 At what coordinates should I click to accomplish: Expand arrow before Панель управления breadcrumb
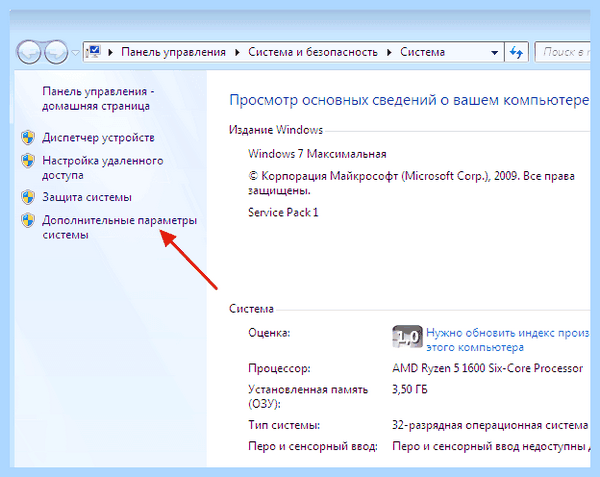click(111, 52)
